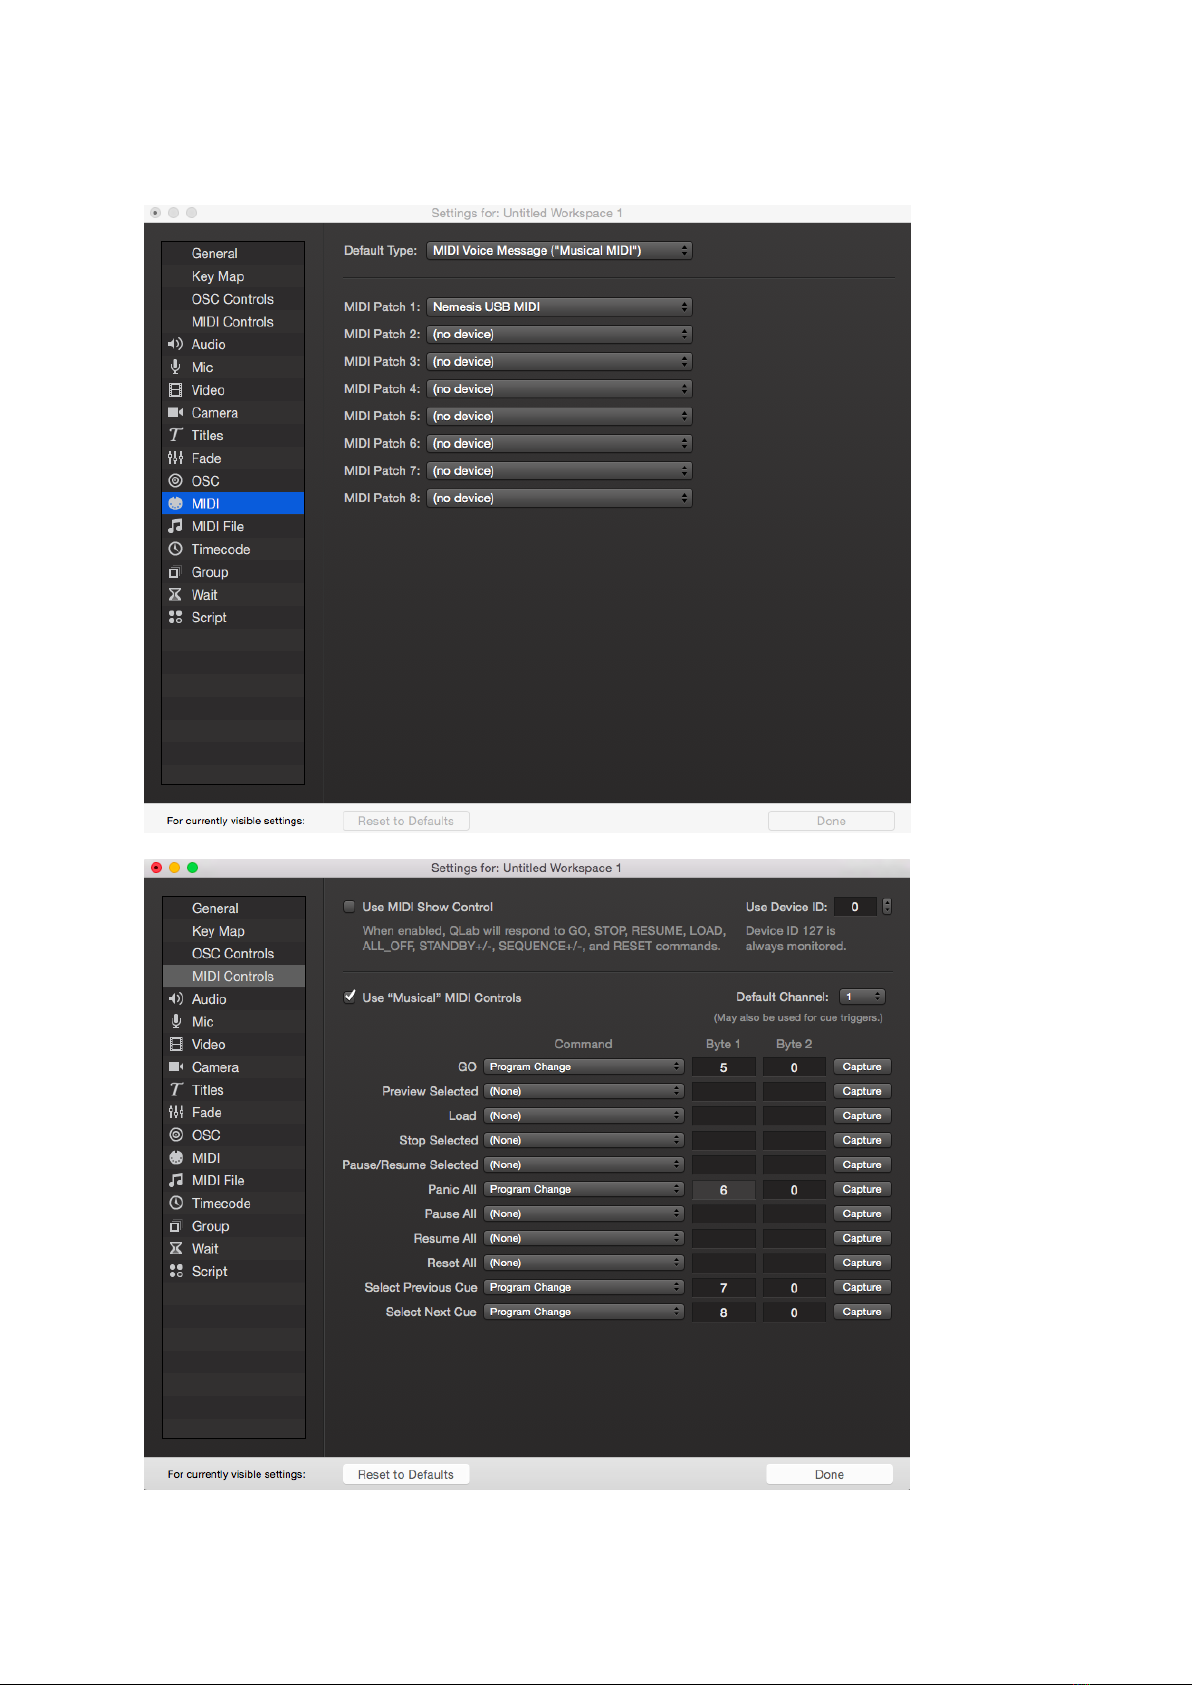Open Timecode via clock icon in MIDI Controls window
1192x1685 pixels.
pyautogui.click(x=176, y=1203)
